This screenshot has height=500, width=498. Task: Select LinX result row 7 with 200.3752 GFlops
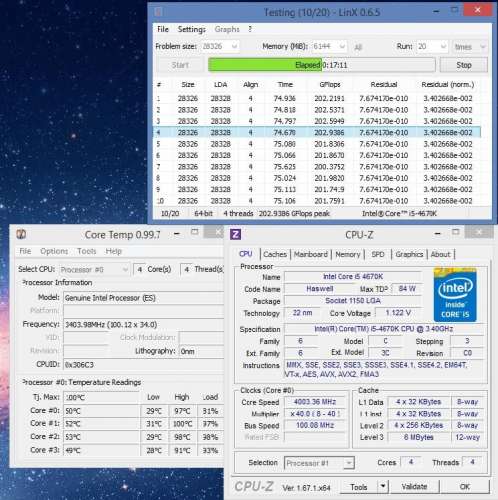(x=317, y=167)
